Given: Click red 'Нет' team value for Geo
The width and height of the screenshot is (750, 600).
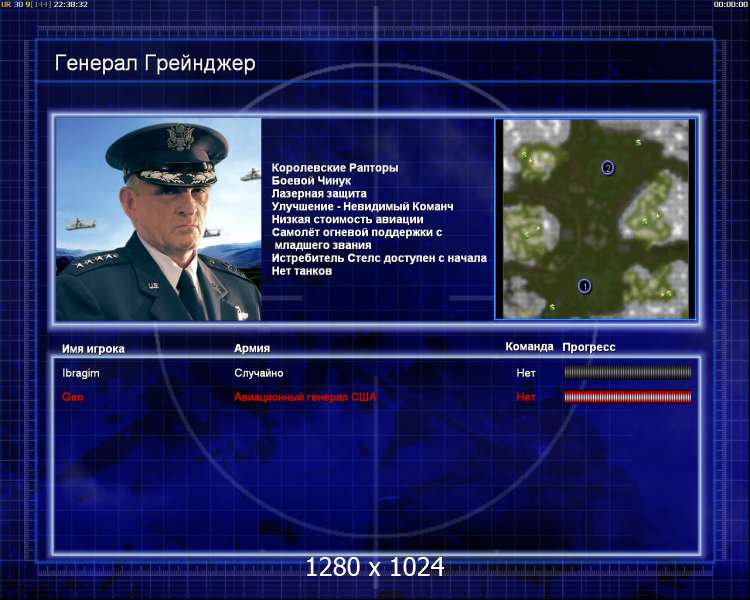Looking at the screenshot, I should coord(526,397).
